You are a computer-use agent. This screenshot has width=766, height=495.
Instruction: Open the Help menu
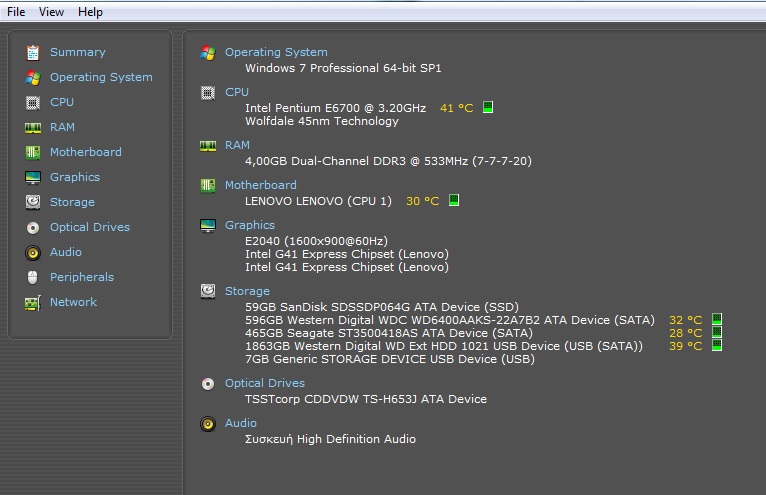click(90, 12)
